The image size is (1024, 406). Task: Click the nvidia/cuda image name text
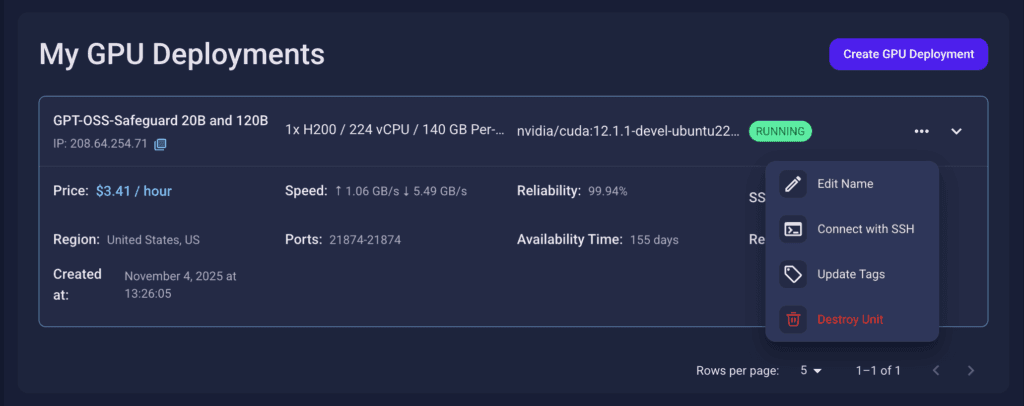point(628,131)
